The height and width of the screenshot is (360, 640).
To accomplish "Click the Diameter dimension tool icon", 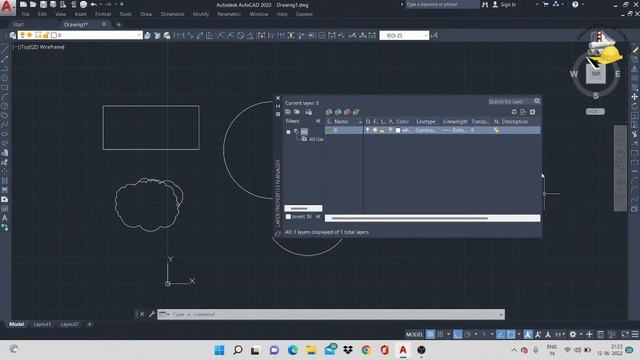I will click(240, 36).
